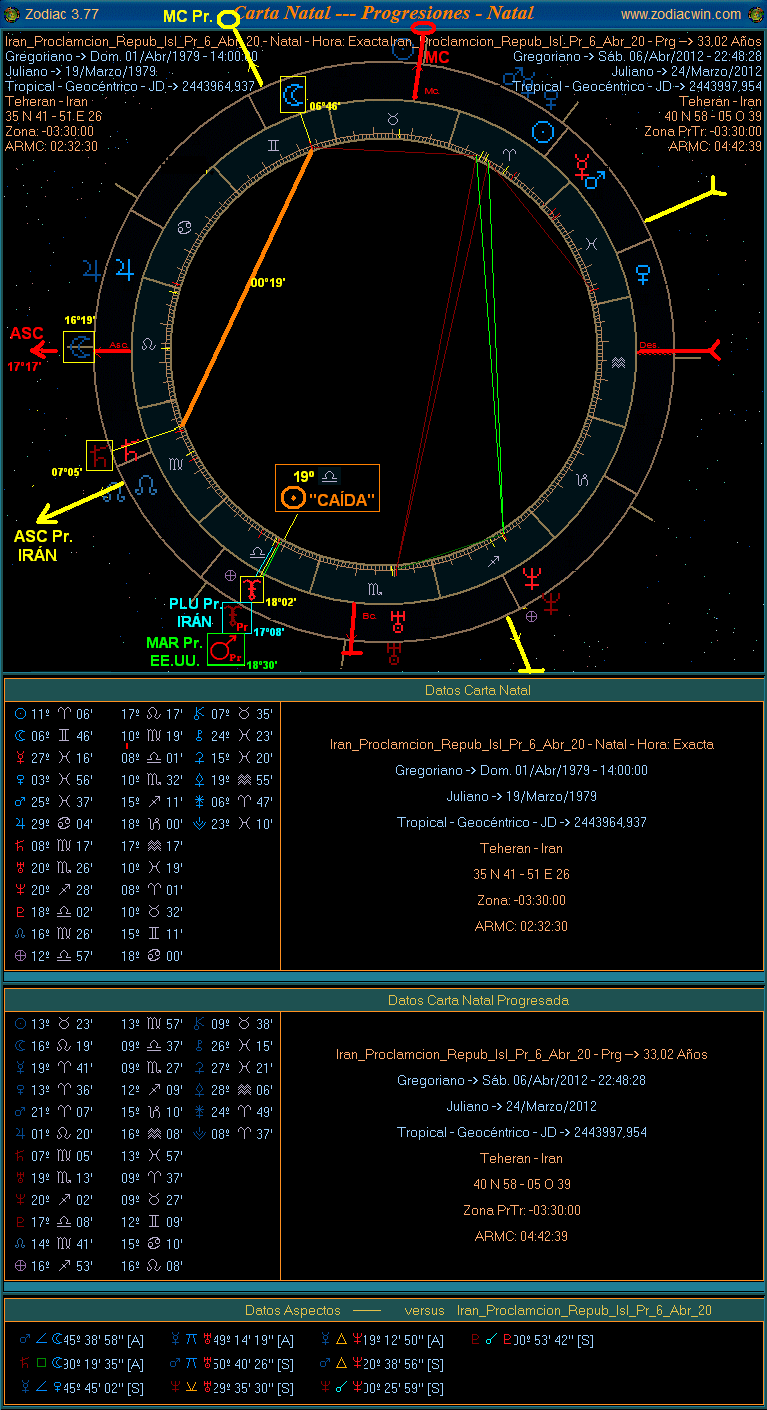Click 35 N 41 - 51 E 26 in natal panel

click(520, 874)
